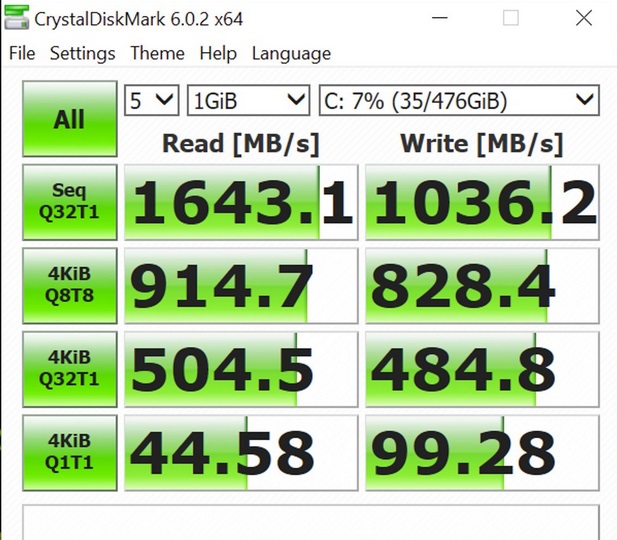This screenshot has height=540, width=617.
Task: Select the Seq read result 1643.1
Action: click(x=241, y=202)
